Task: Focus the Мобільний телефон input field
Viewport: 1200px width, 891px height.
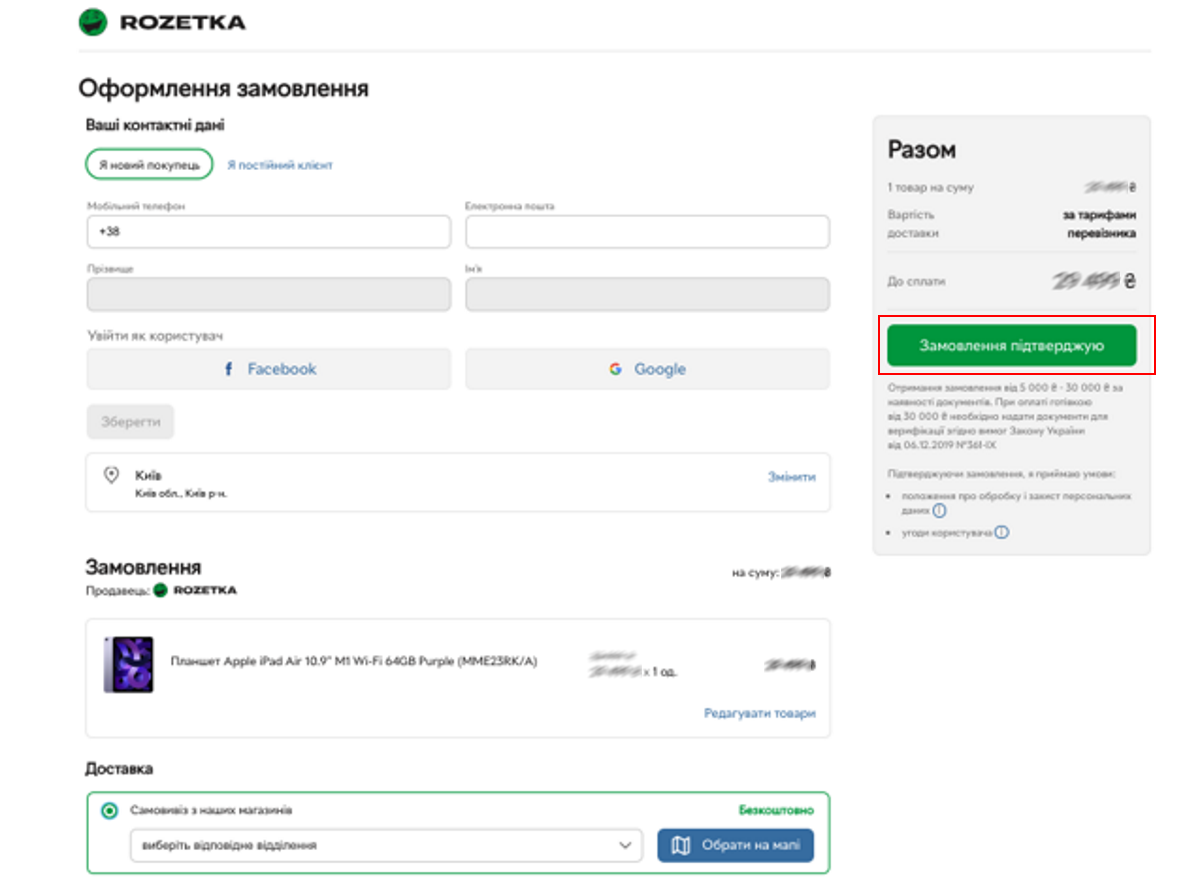Action: coord(269,232)
